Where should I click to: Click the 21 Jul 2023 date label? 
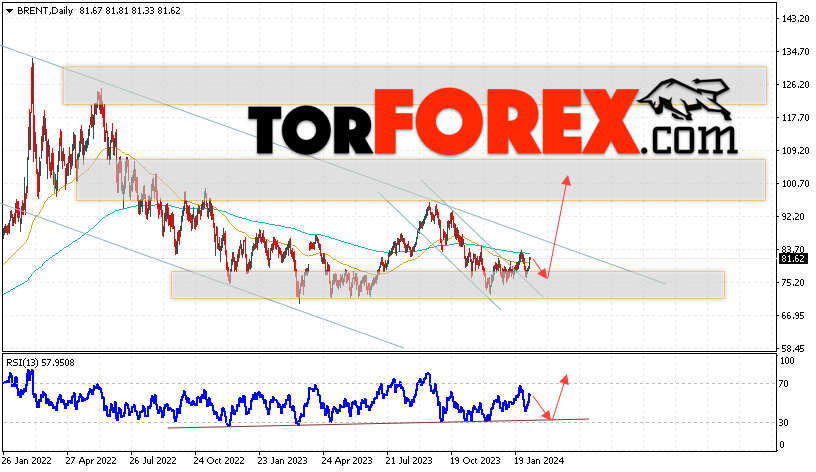tap(409, 461)
